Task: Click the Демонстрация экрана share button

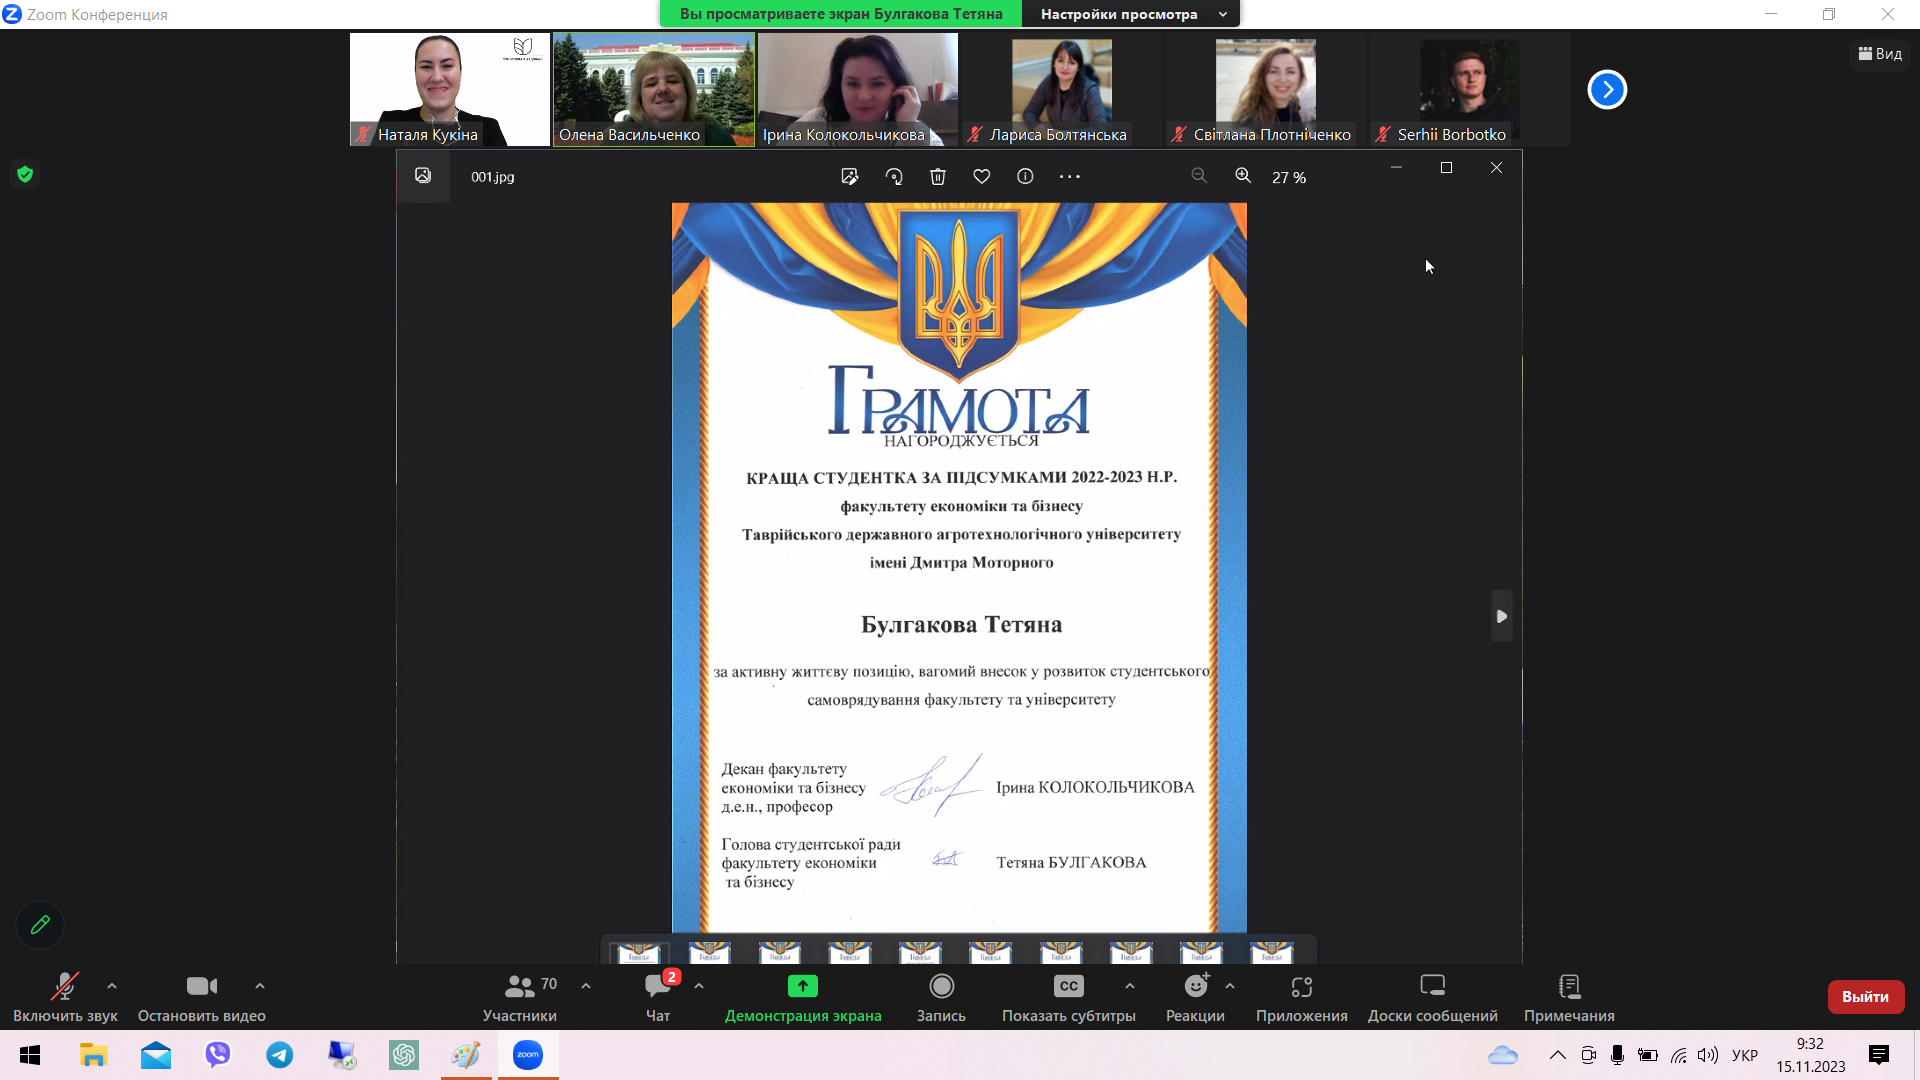Action: 802,987
